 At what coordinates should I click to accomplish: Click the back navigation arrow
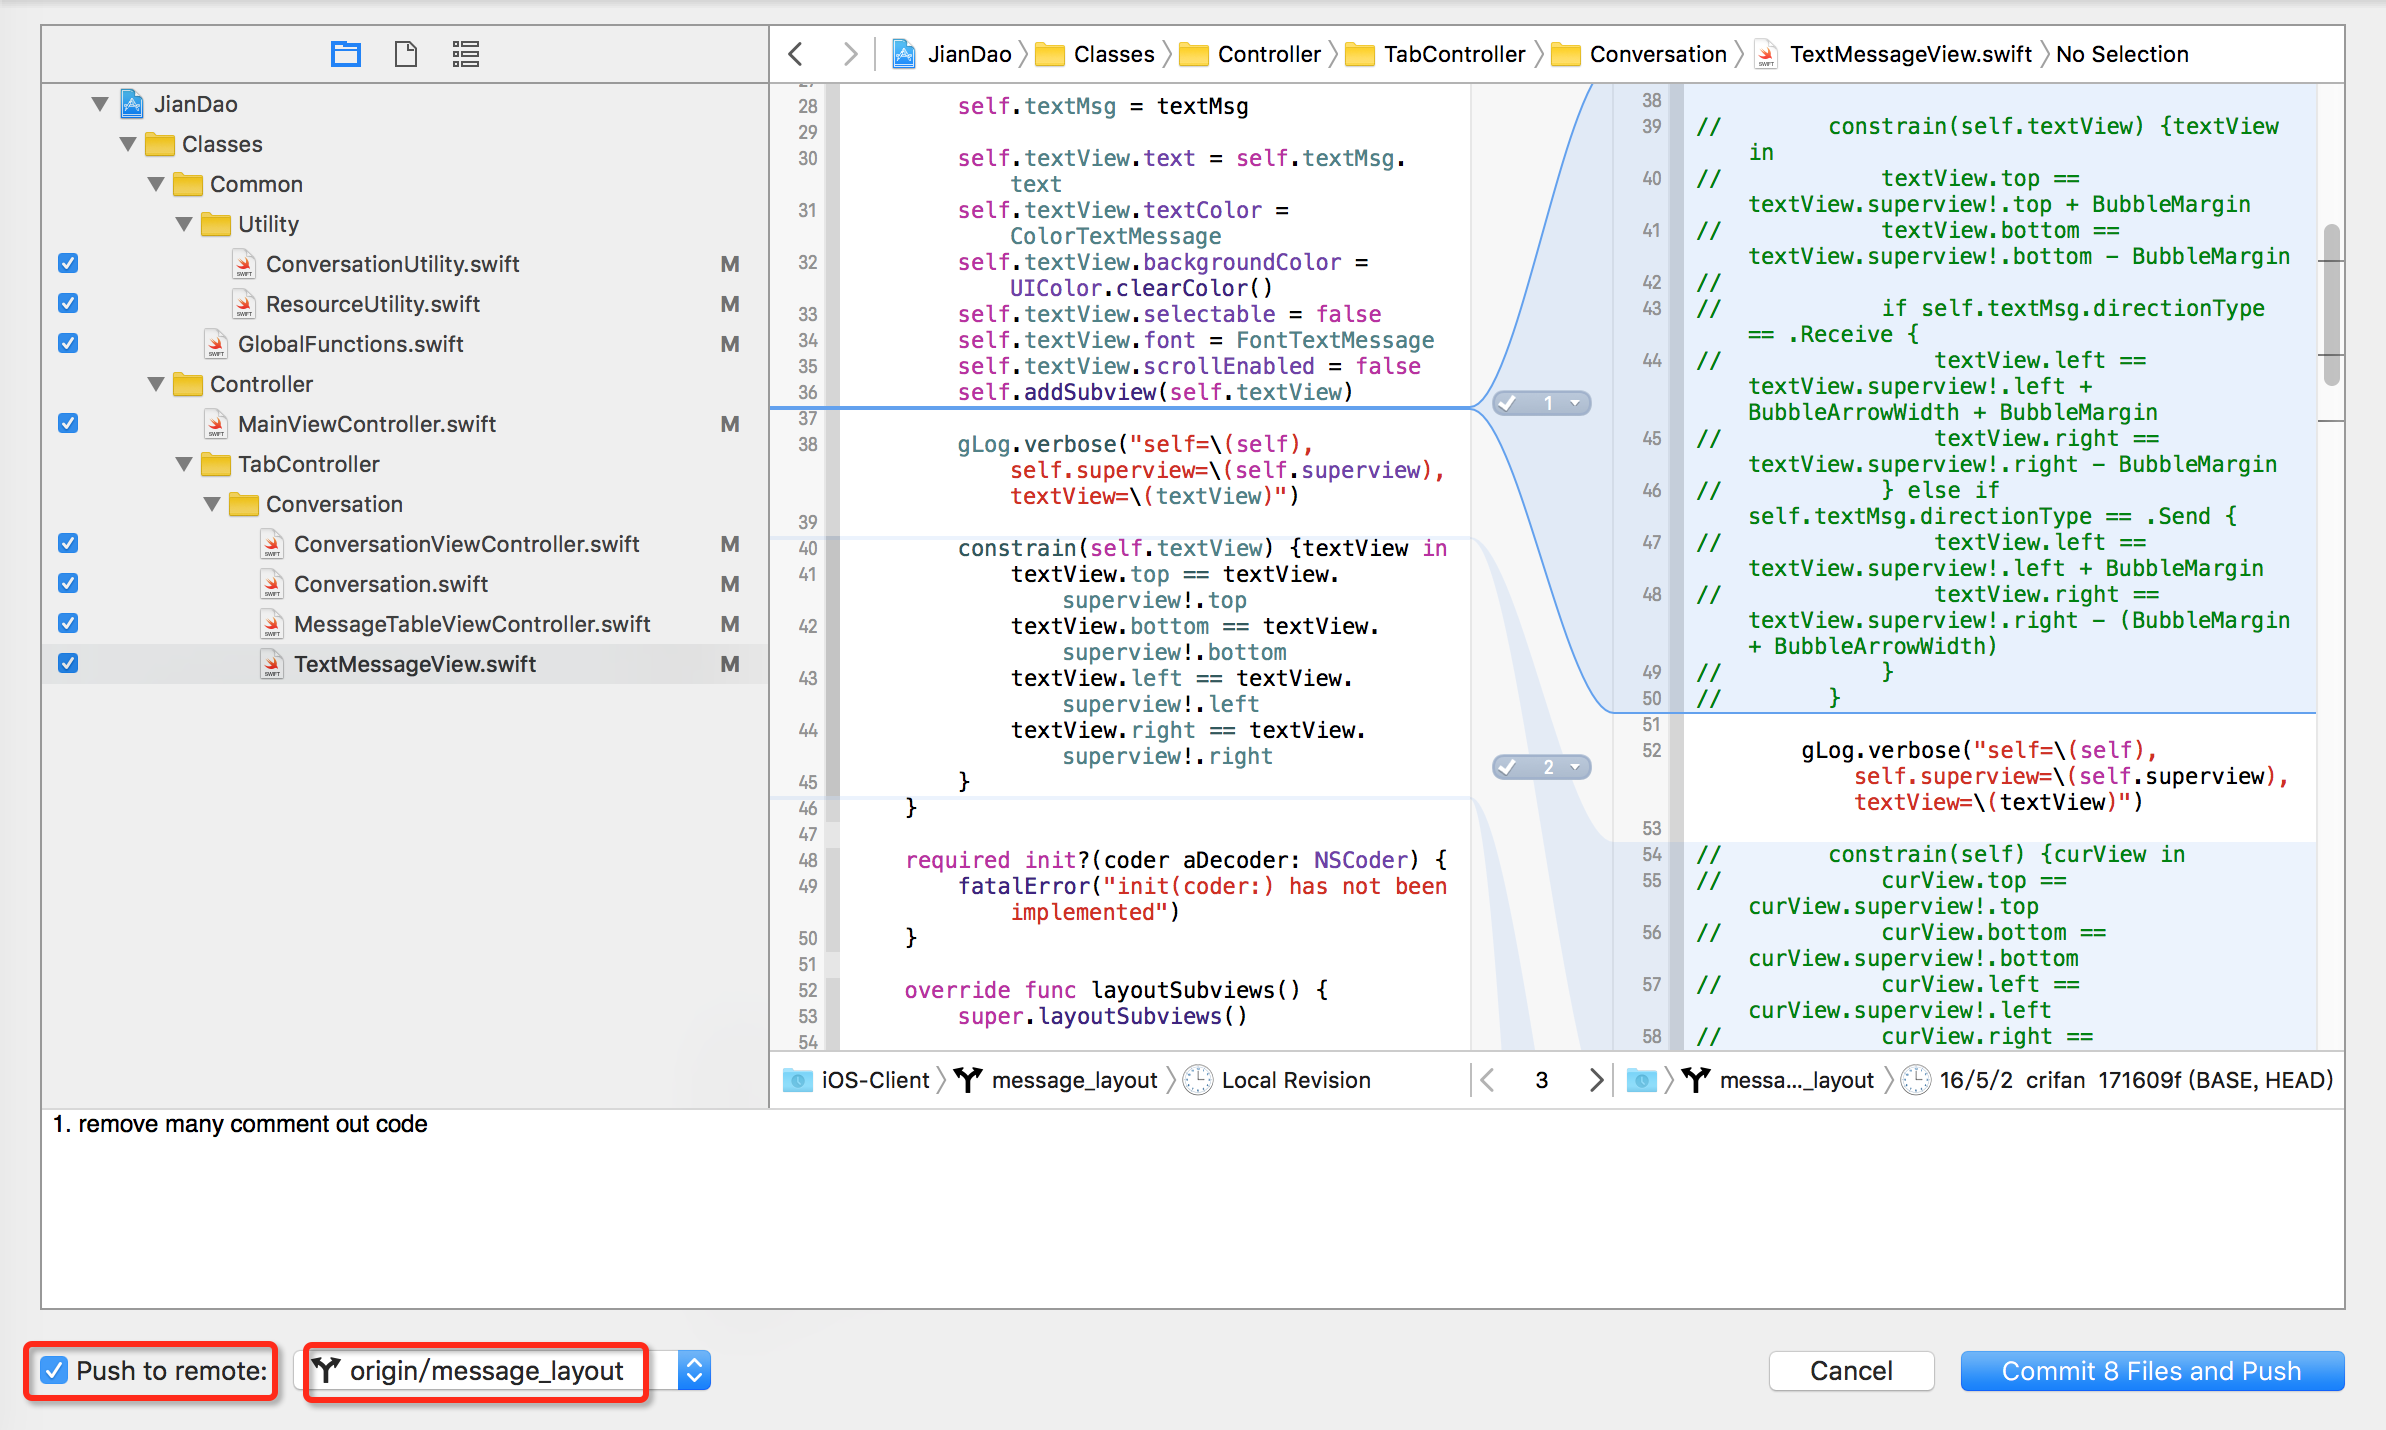796,54
